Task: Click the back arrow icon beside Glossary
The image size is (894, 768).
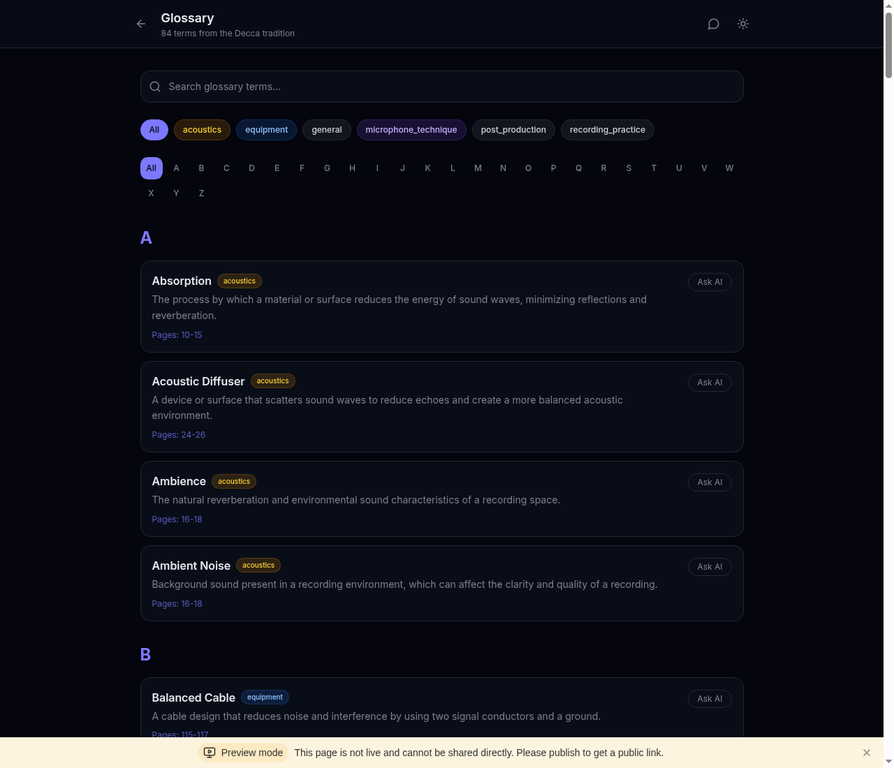Action: [x=141, y=24]
